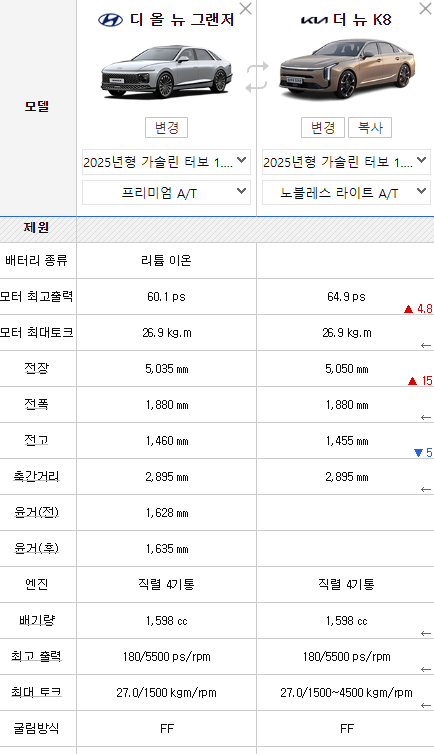Click the 전폭 spec label

click(x=37, y=404)
